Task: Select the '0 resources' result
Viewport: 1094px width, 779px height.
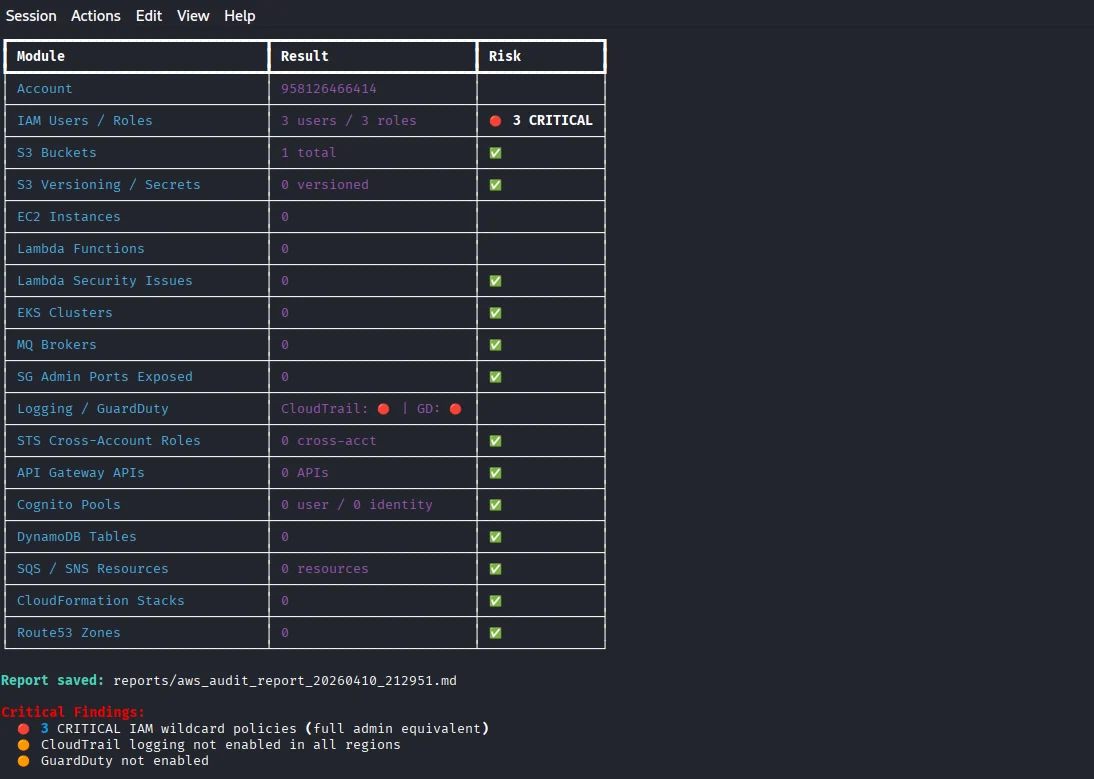Action: pos(324,569)
